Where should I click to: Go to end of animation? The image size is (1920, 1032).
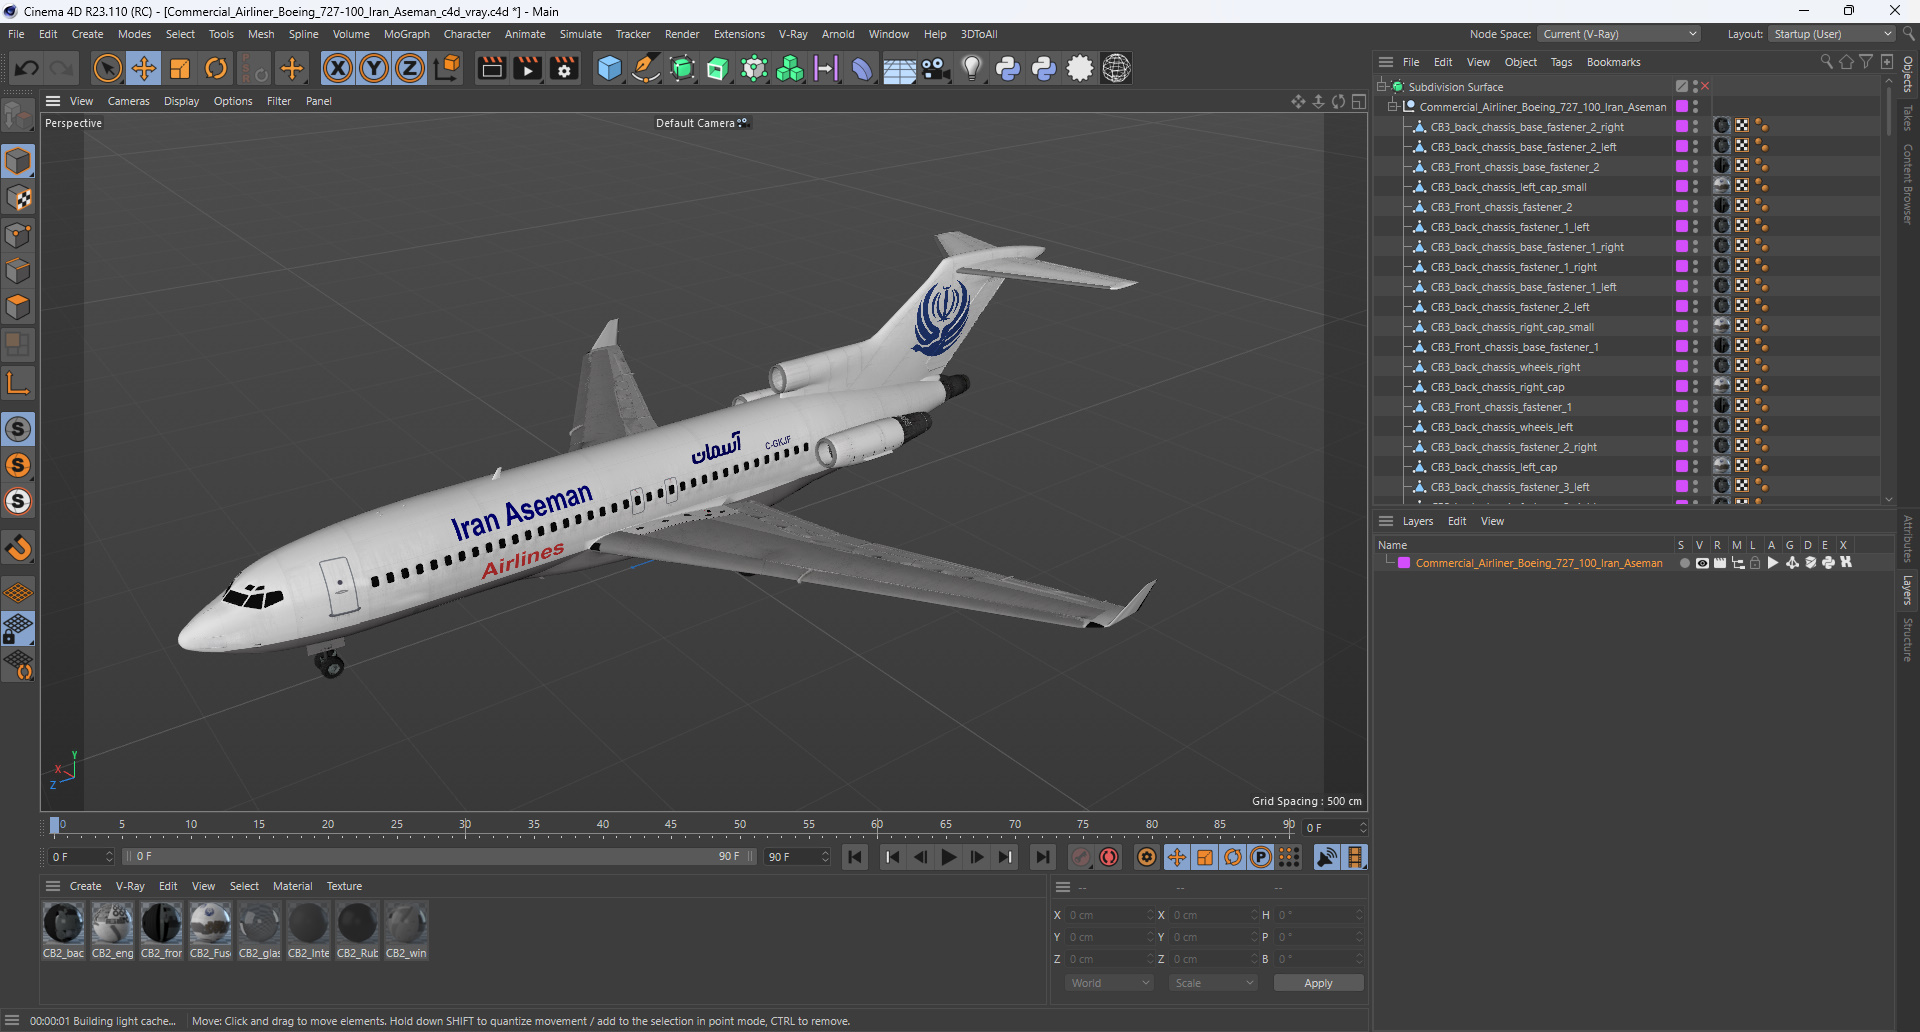coord(1043,857)
